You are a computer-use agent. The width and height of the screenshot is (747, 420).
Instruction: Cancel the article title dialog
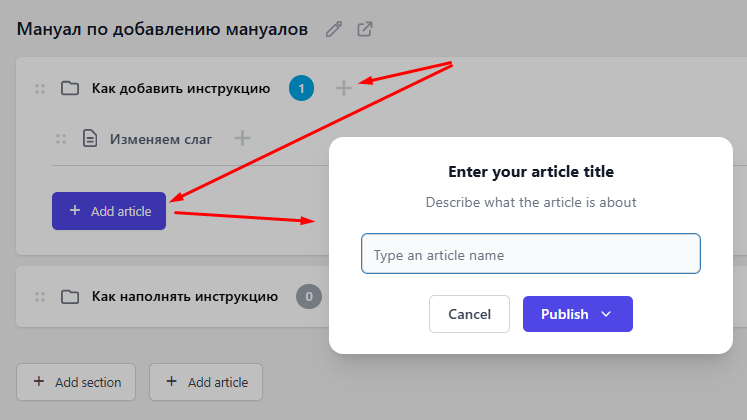(469, 314)
